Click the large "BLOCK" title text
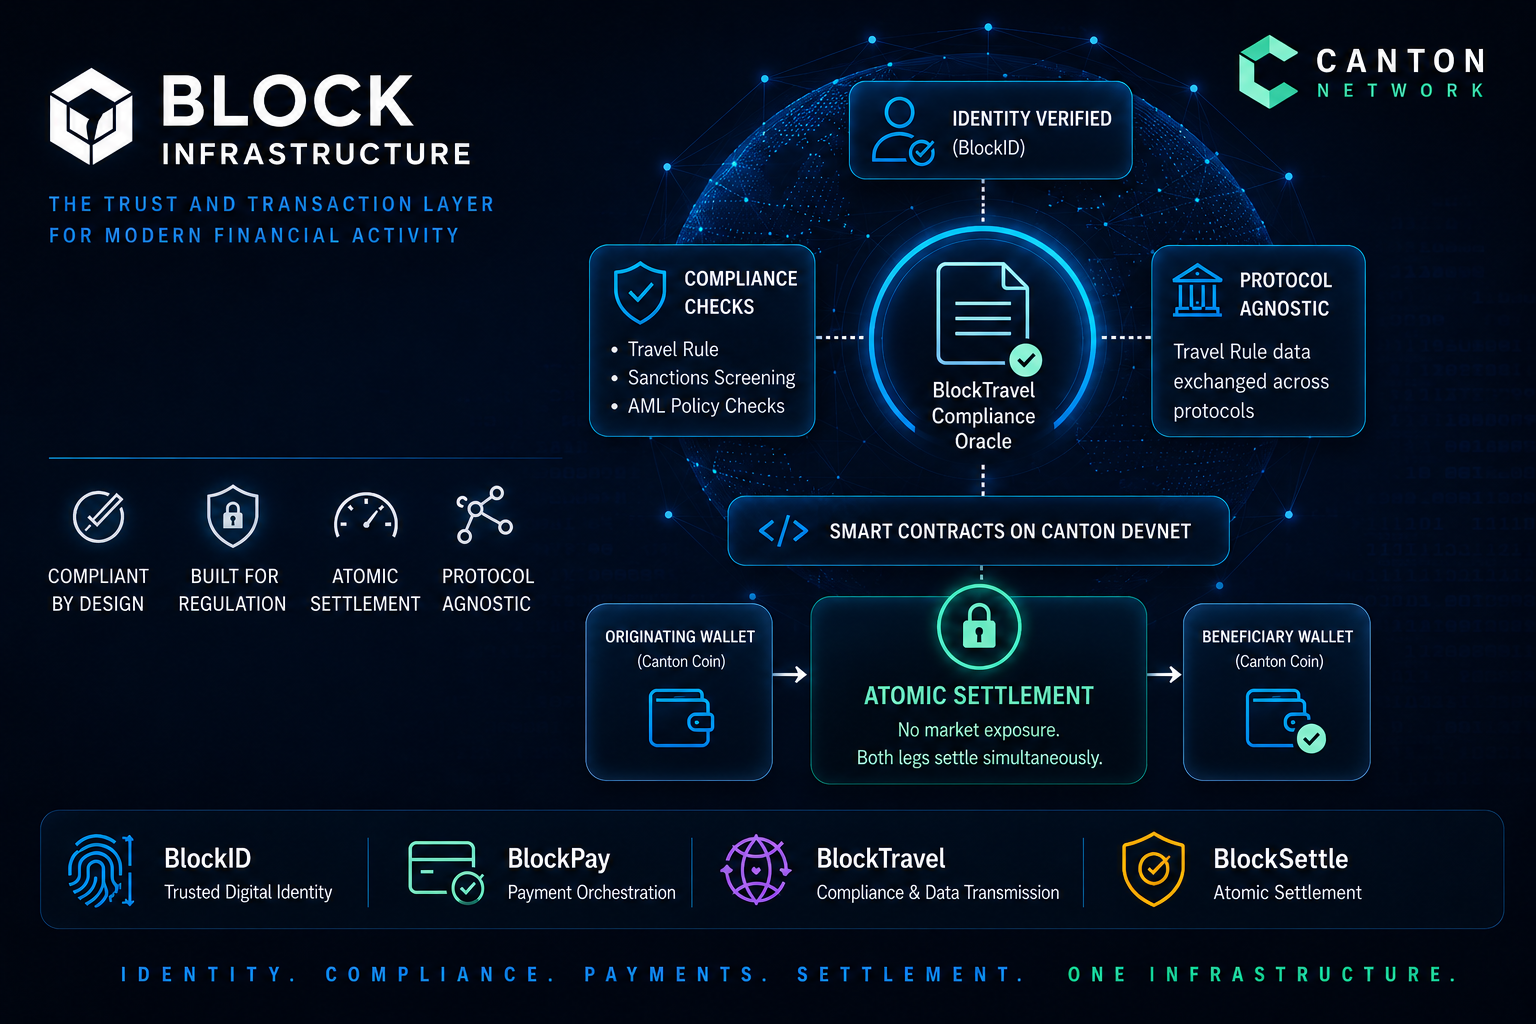 click(x=288, y=102)
